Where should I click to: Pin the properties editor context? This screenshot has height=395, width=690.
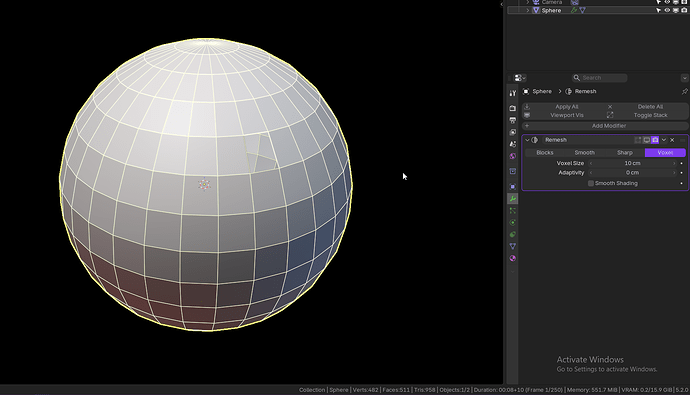pos(684,91)
